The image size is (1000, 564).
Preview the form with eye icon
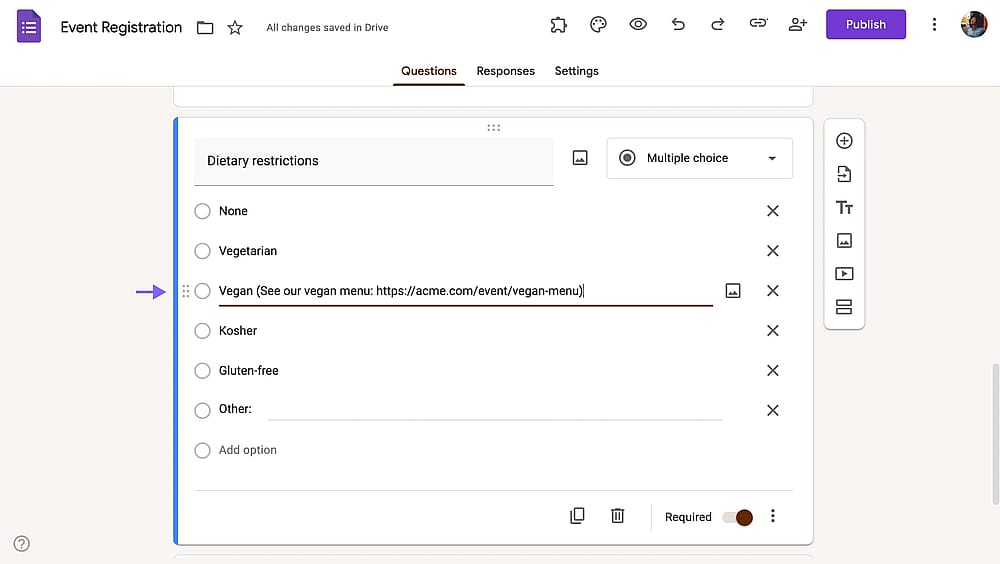(638, 24)
